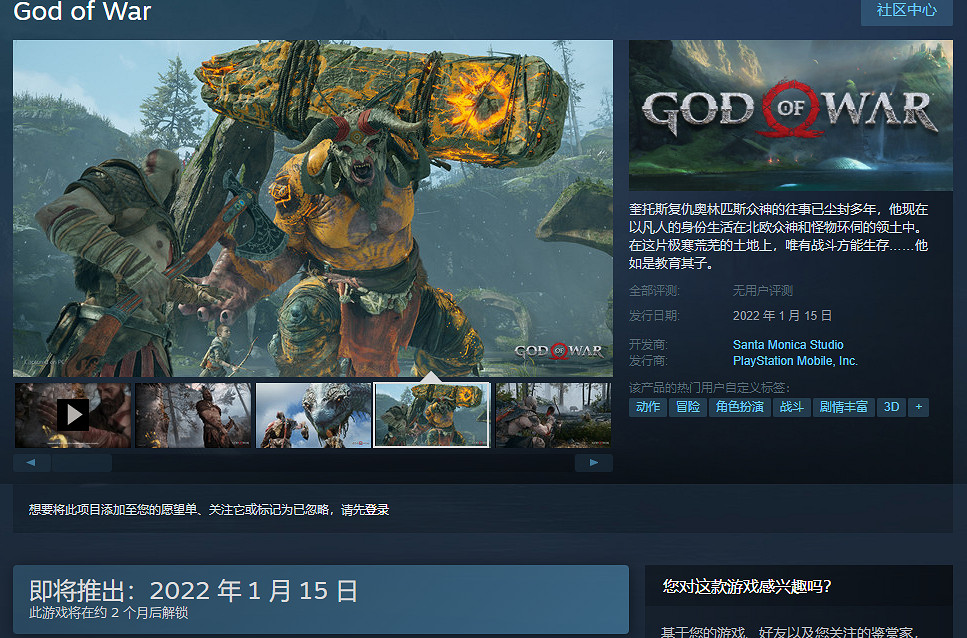Play the God of War trailer video
This screenshot has height=638, width=967.
coord(72,414)
